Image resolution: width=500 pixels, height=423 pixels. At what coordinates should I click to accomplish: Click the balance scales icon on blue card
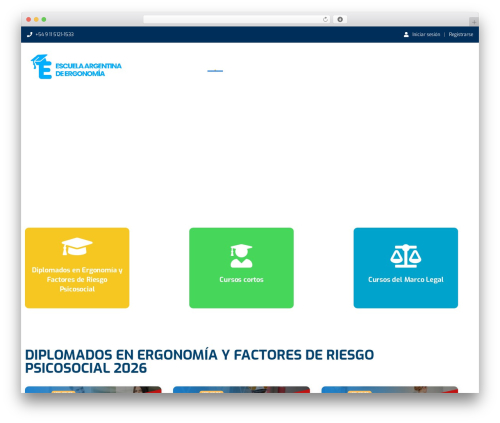point(406,256)
